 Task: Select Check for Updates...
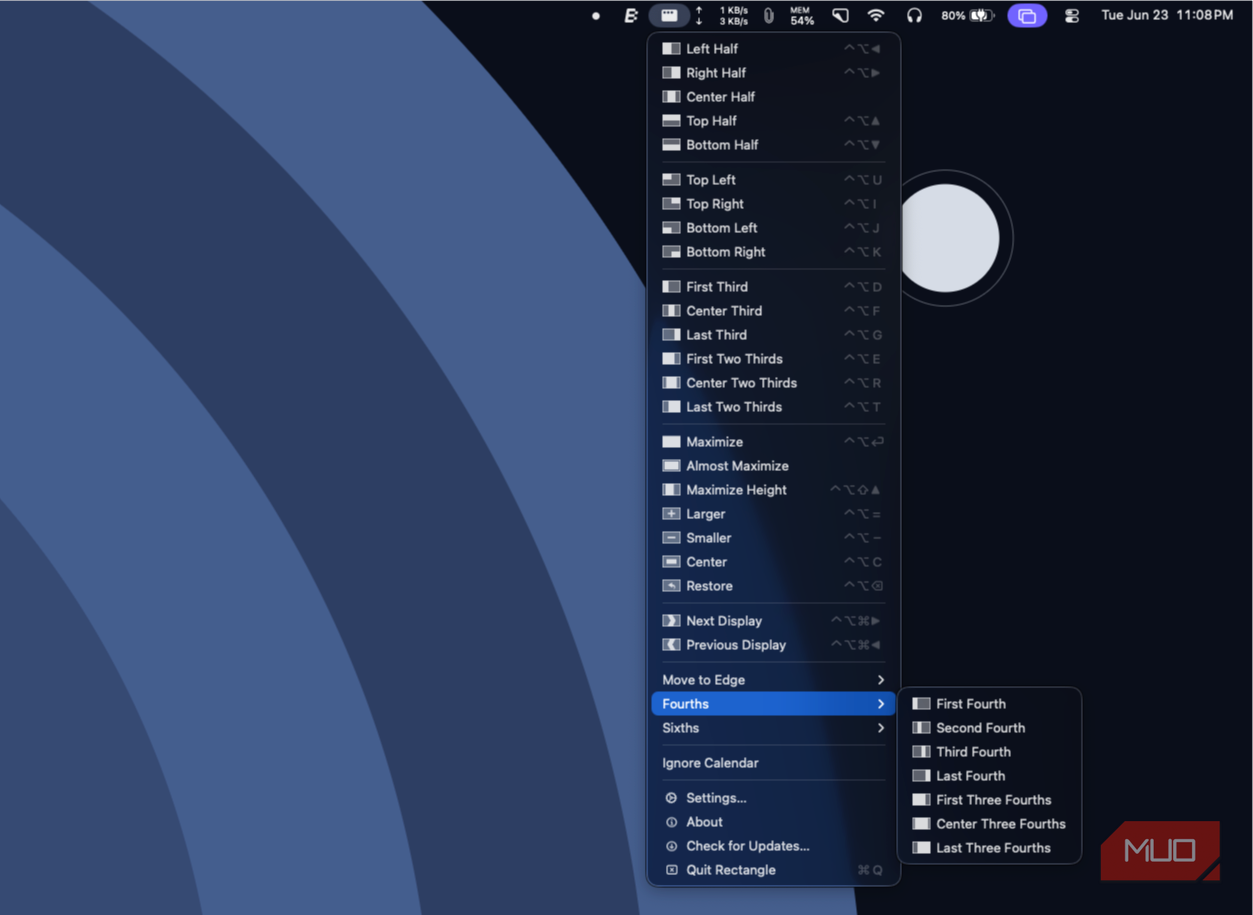[773, 846]
